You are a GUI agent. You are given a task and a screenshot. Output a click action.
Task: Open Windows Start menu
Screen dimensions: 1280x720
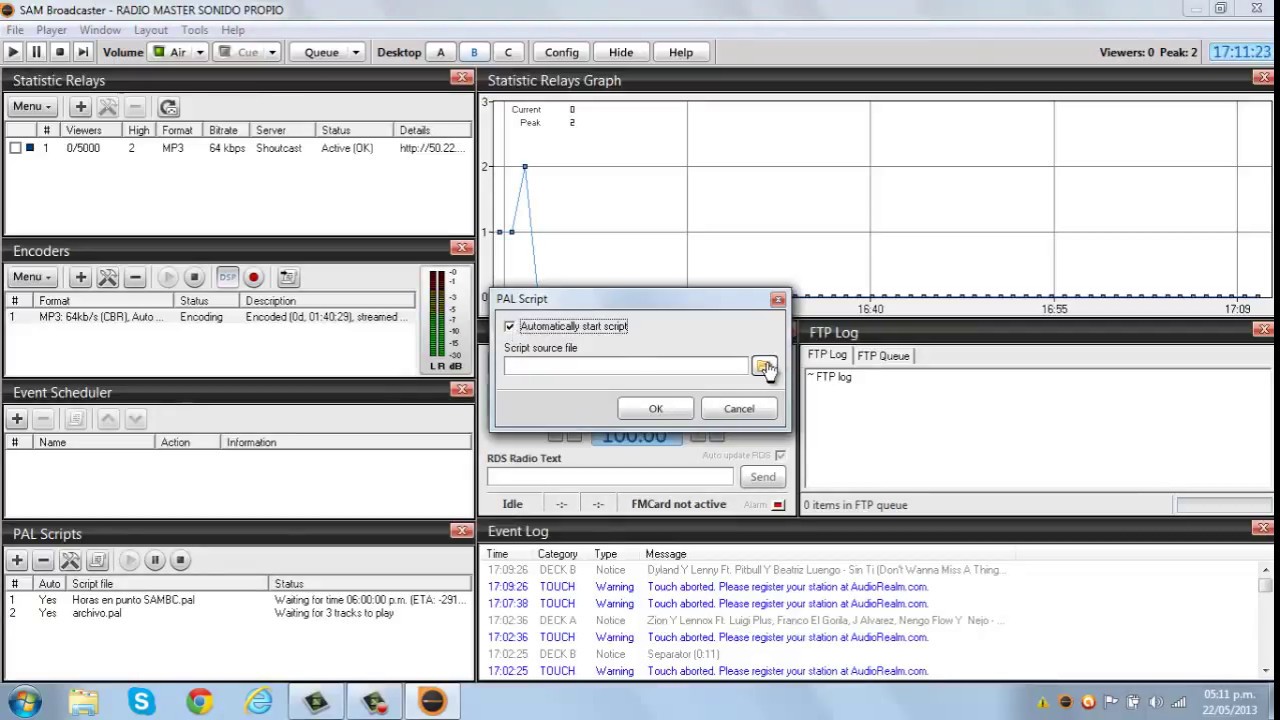(x=25, y=701)
